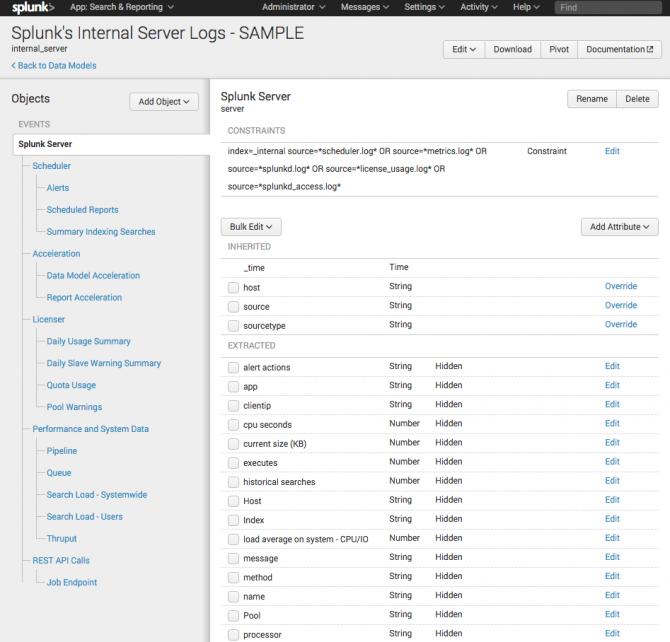Select Search Load - Systemwide object
Image resolution: width=670 pixels, height=642 pixels.
click(x=97, y=495)
